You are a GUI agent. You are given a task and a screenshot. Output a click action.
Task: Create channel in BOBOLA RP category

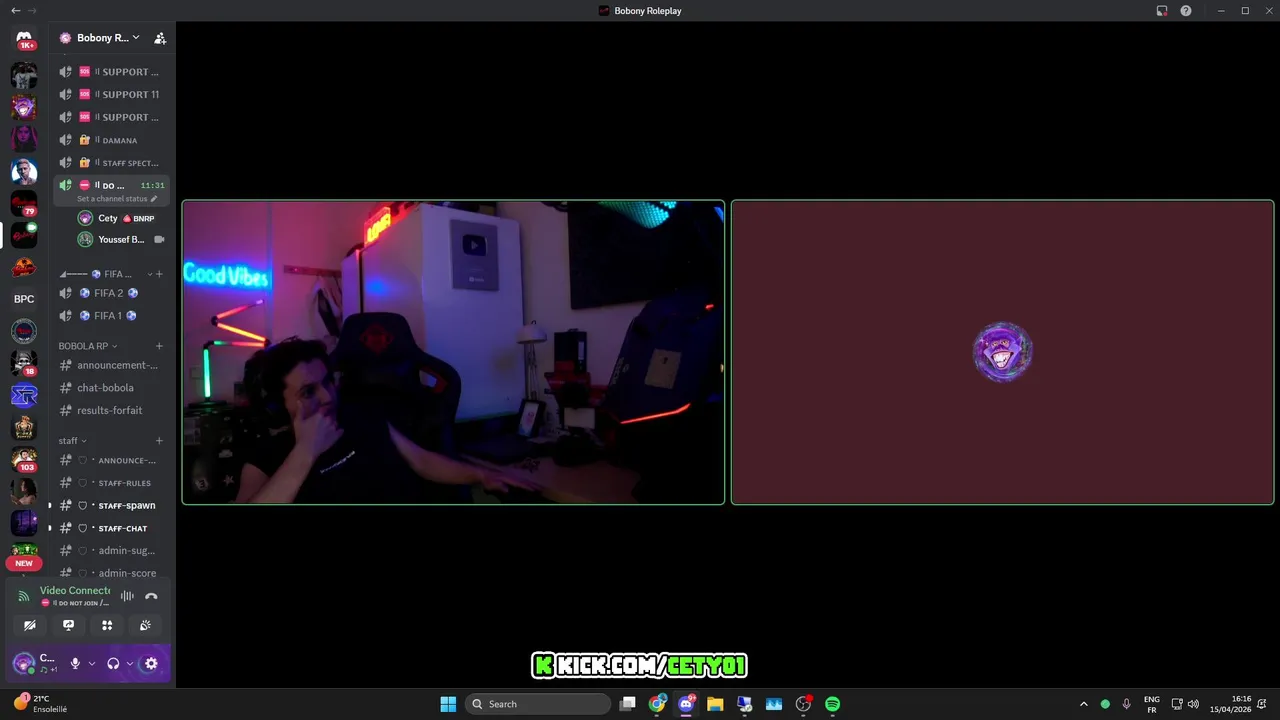tap(159, 346)
